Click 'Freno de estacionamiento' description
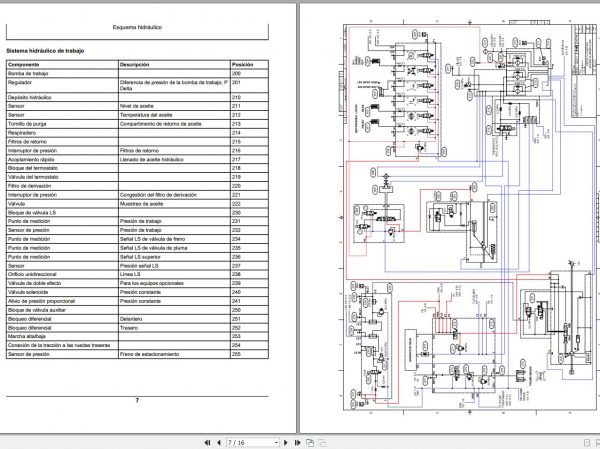Screen dimensions: 600x449 point(149,354)
